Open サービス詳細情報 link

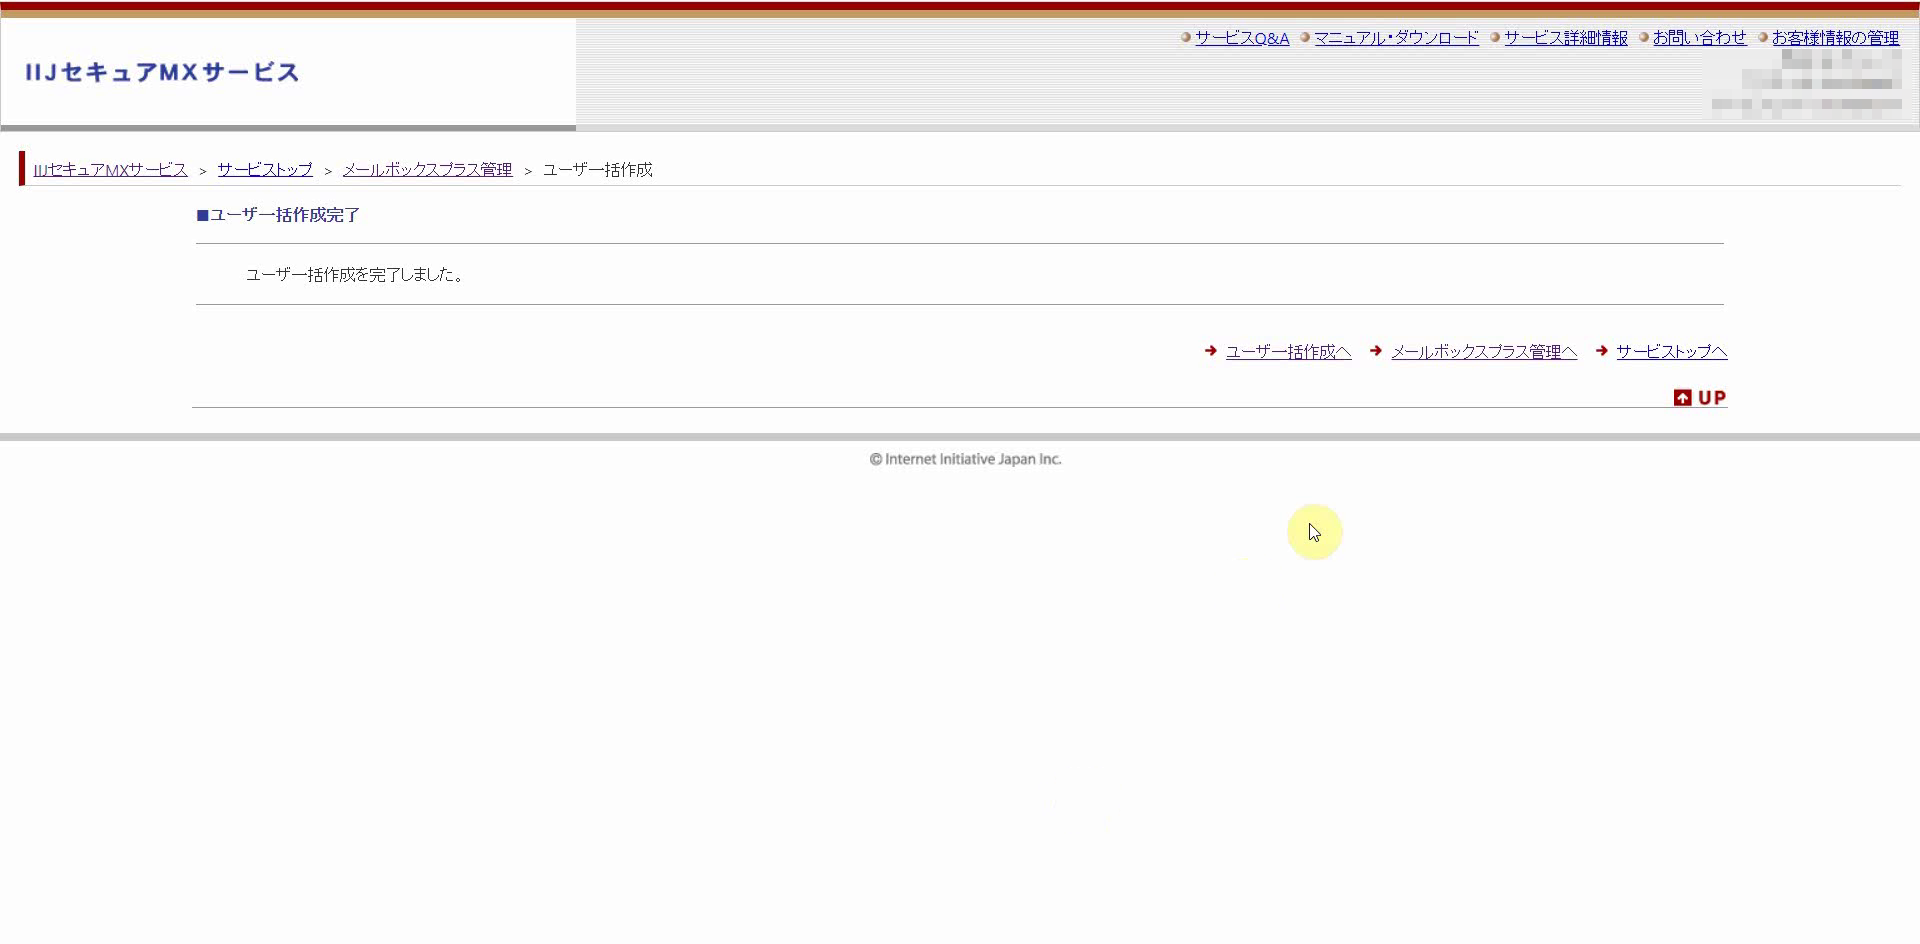coord(1566,38)
